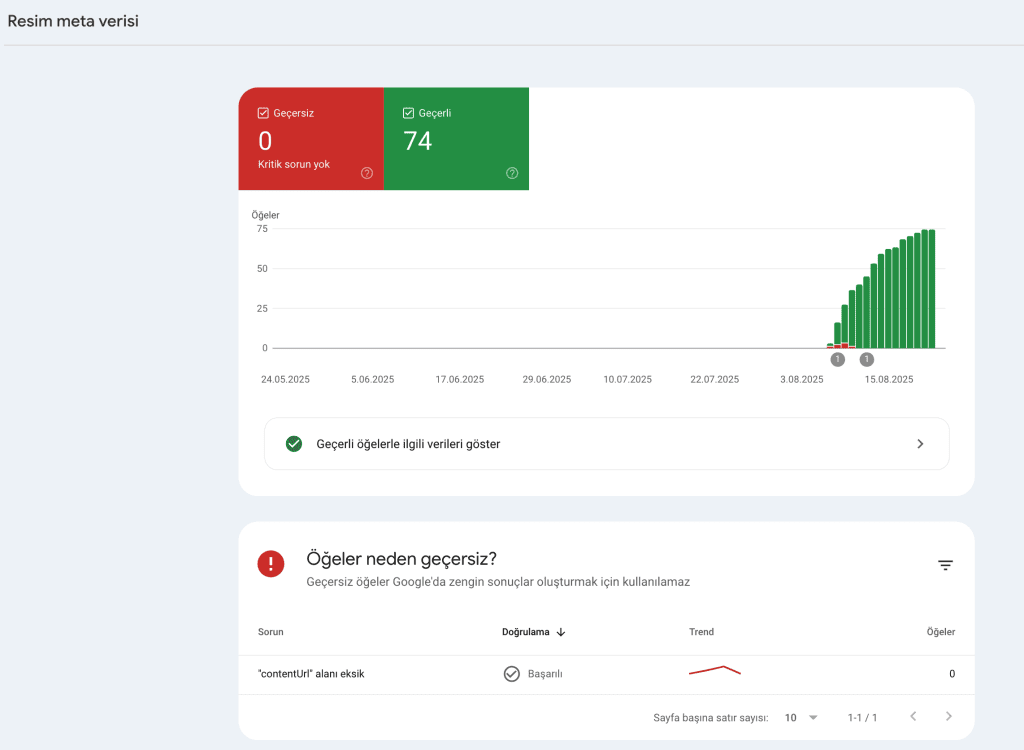The image size is (1024, 750).
Task: Click the red trend sparkline
Action: [x=714, y=671]
